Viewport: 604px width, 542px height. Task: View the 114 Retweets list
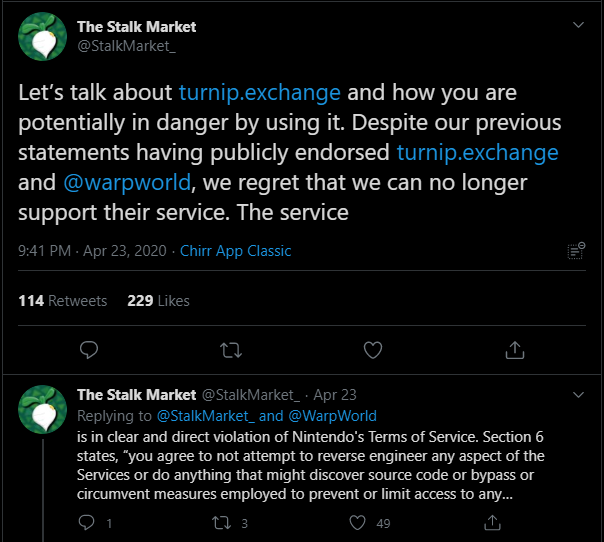[x=62, y=300]
